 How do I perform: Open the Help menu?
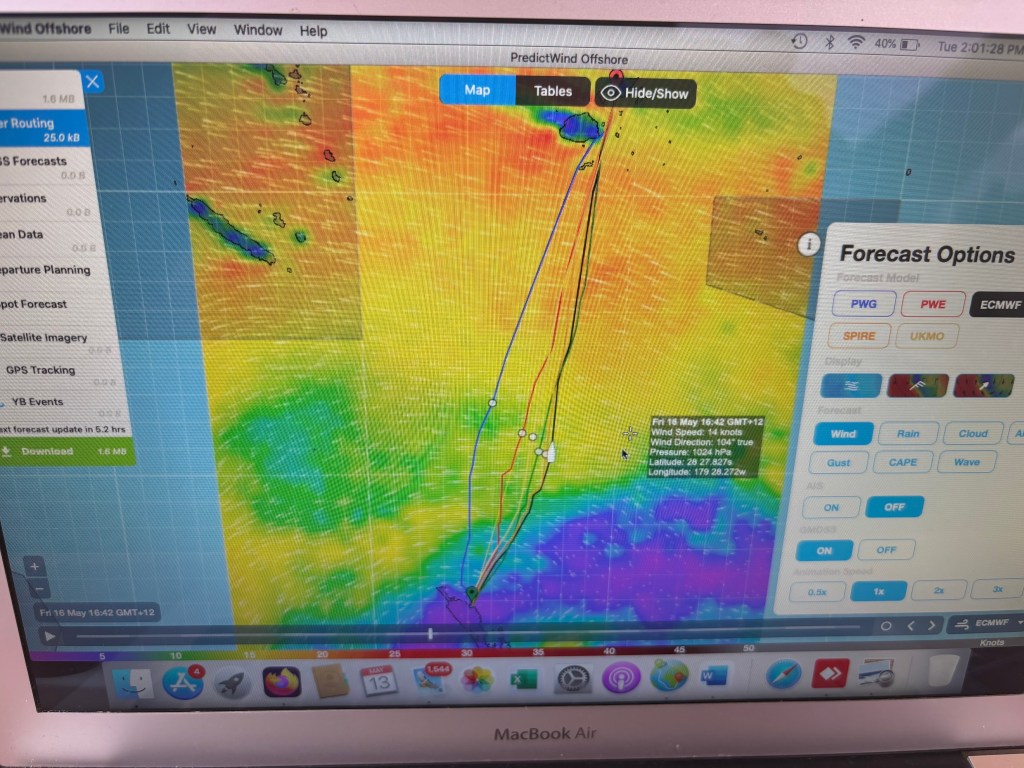[313, 31]
